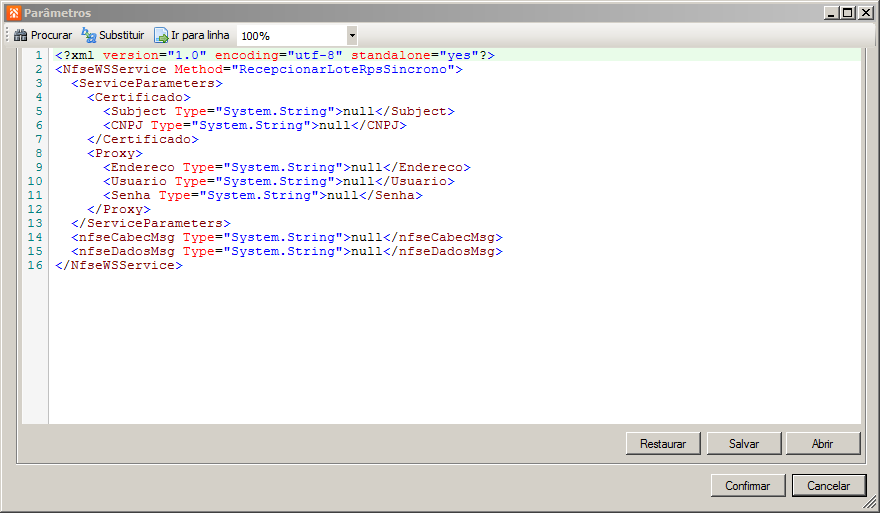Click the Substituir label in toolbar
The width and height of the screenshot is (880, 513).
(x=122, y=35)
